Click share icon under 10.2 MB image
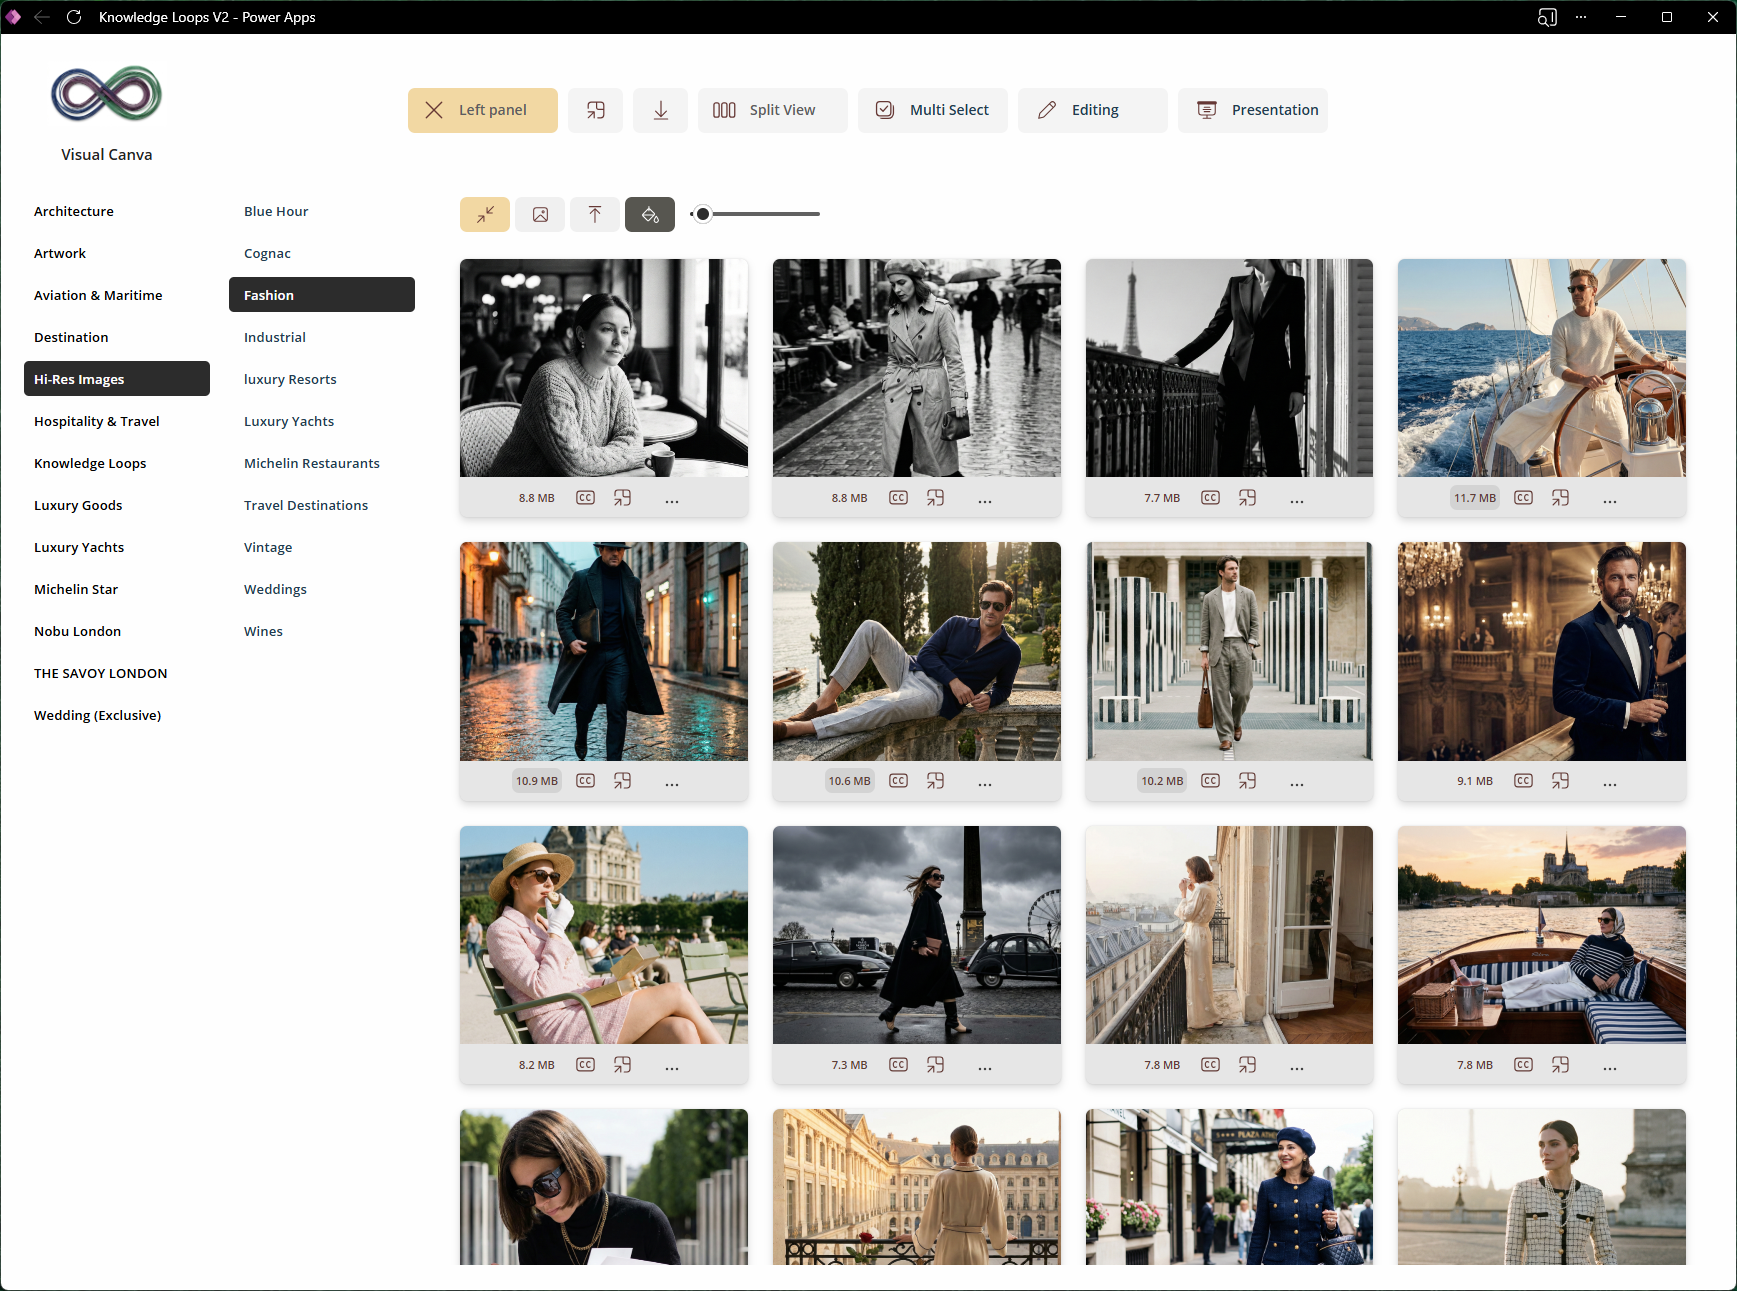The width and height of the screenshot is (1737, 1291). tap(1247, 781)
